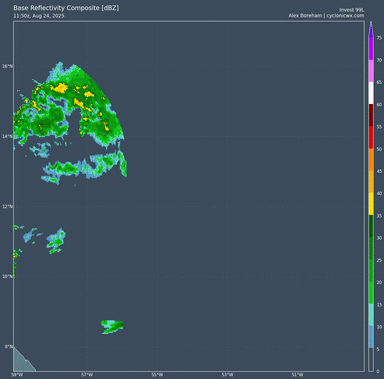Click the colorbar tick label 20
384x379 pixels.
click(379, 282)
